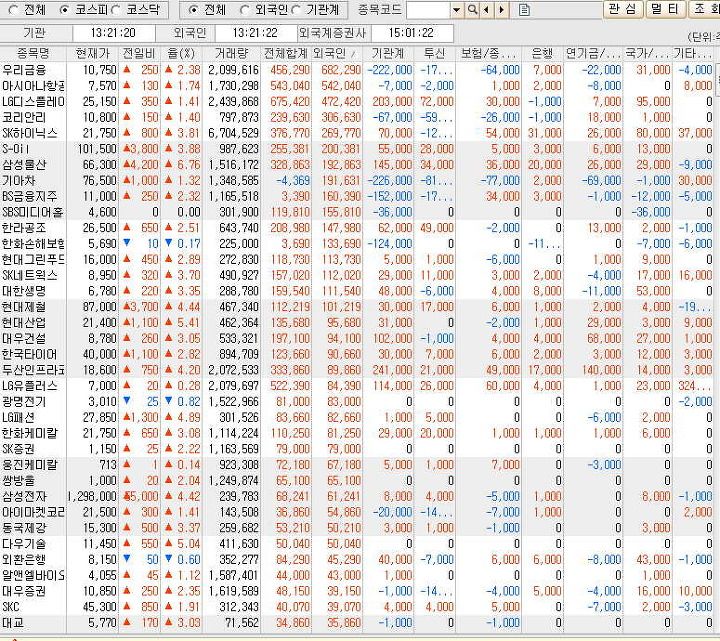Select the S-Oil stock row

356,149
